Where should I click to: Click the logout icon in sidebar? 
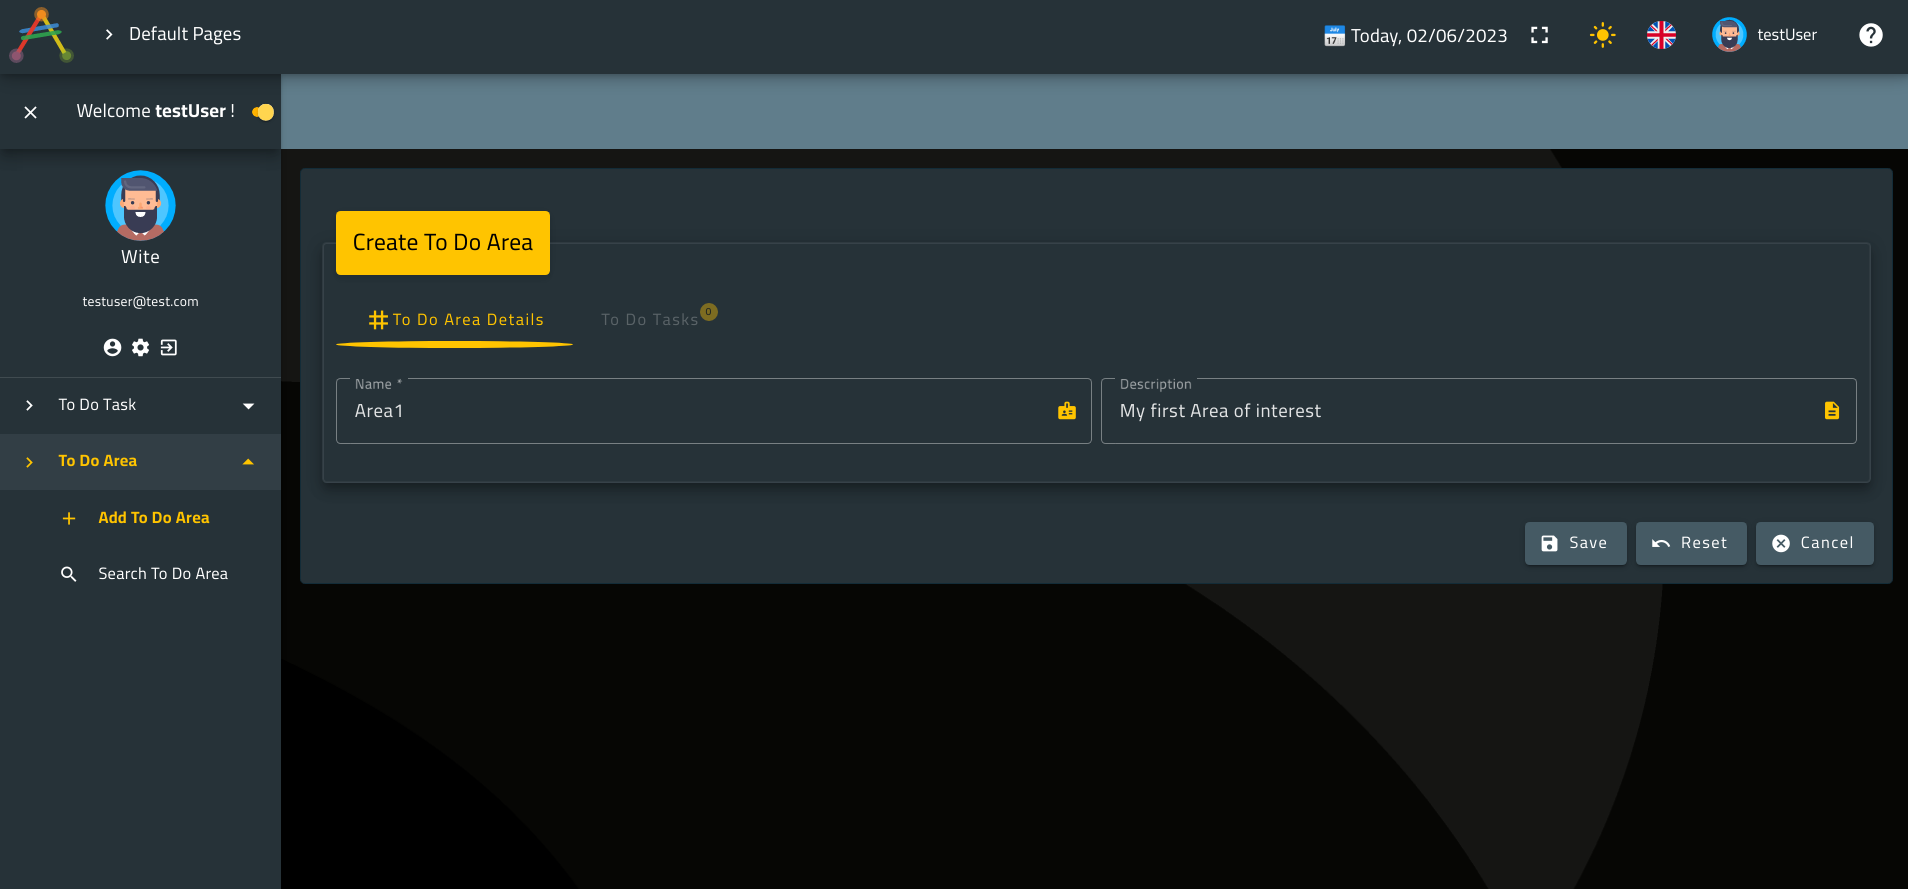coord(169,347)
